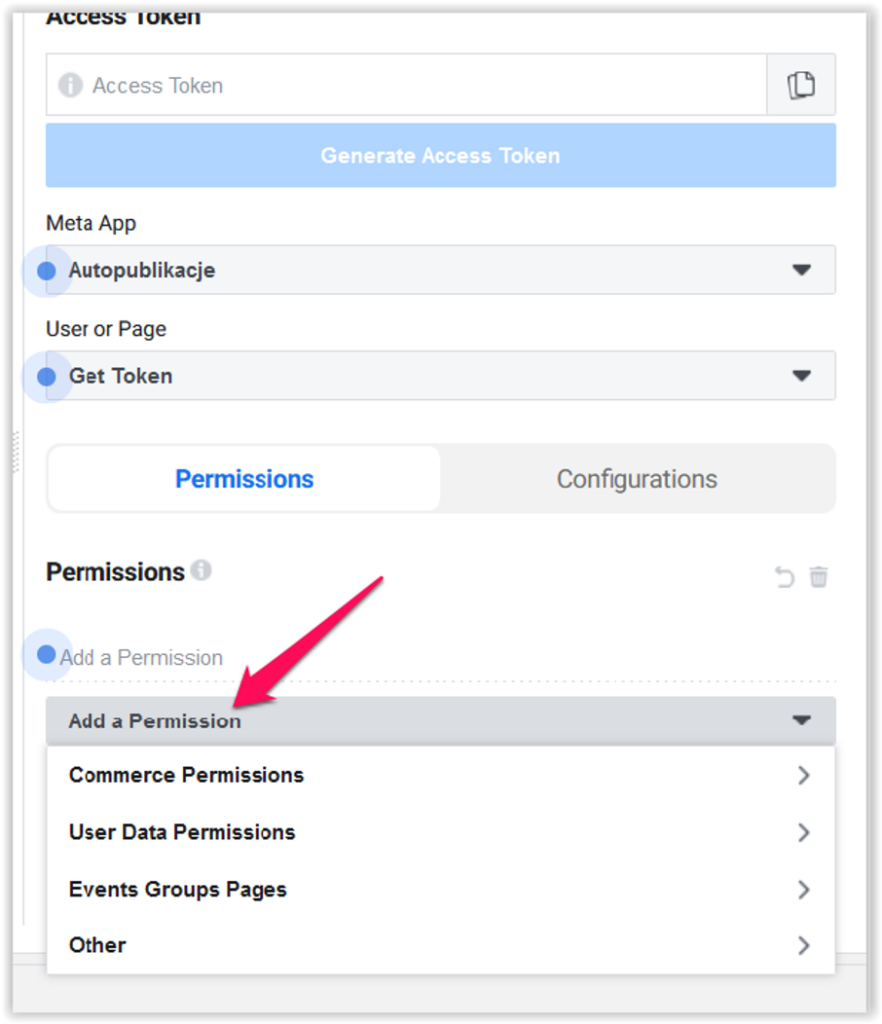Open the Get Token dropdown
Screen dimensions: 882x1024
(x=440, y=376)
